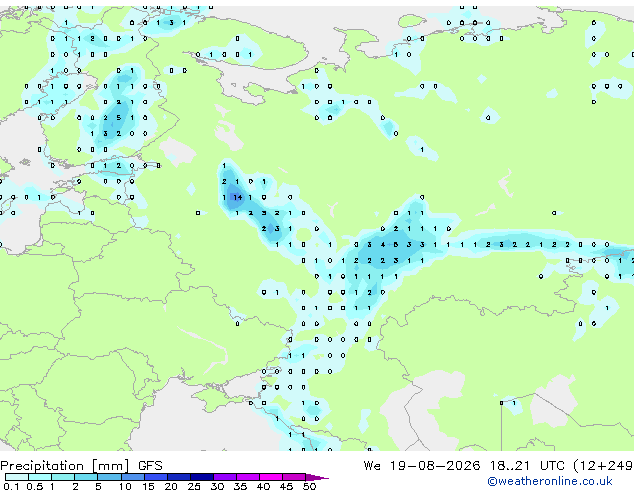Select the 10–15 mm legend color swatch
634x490 pixels.
(132, 477)
